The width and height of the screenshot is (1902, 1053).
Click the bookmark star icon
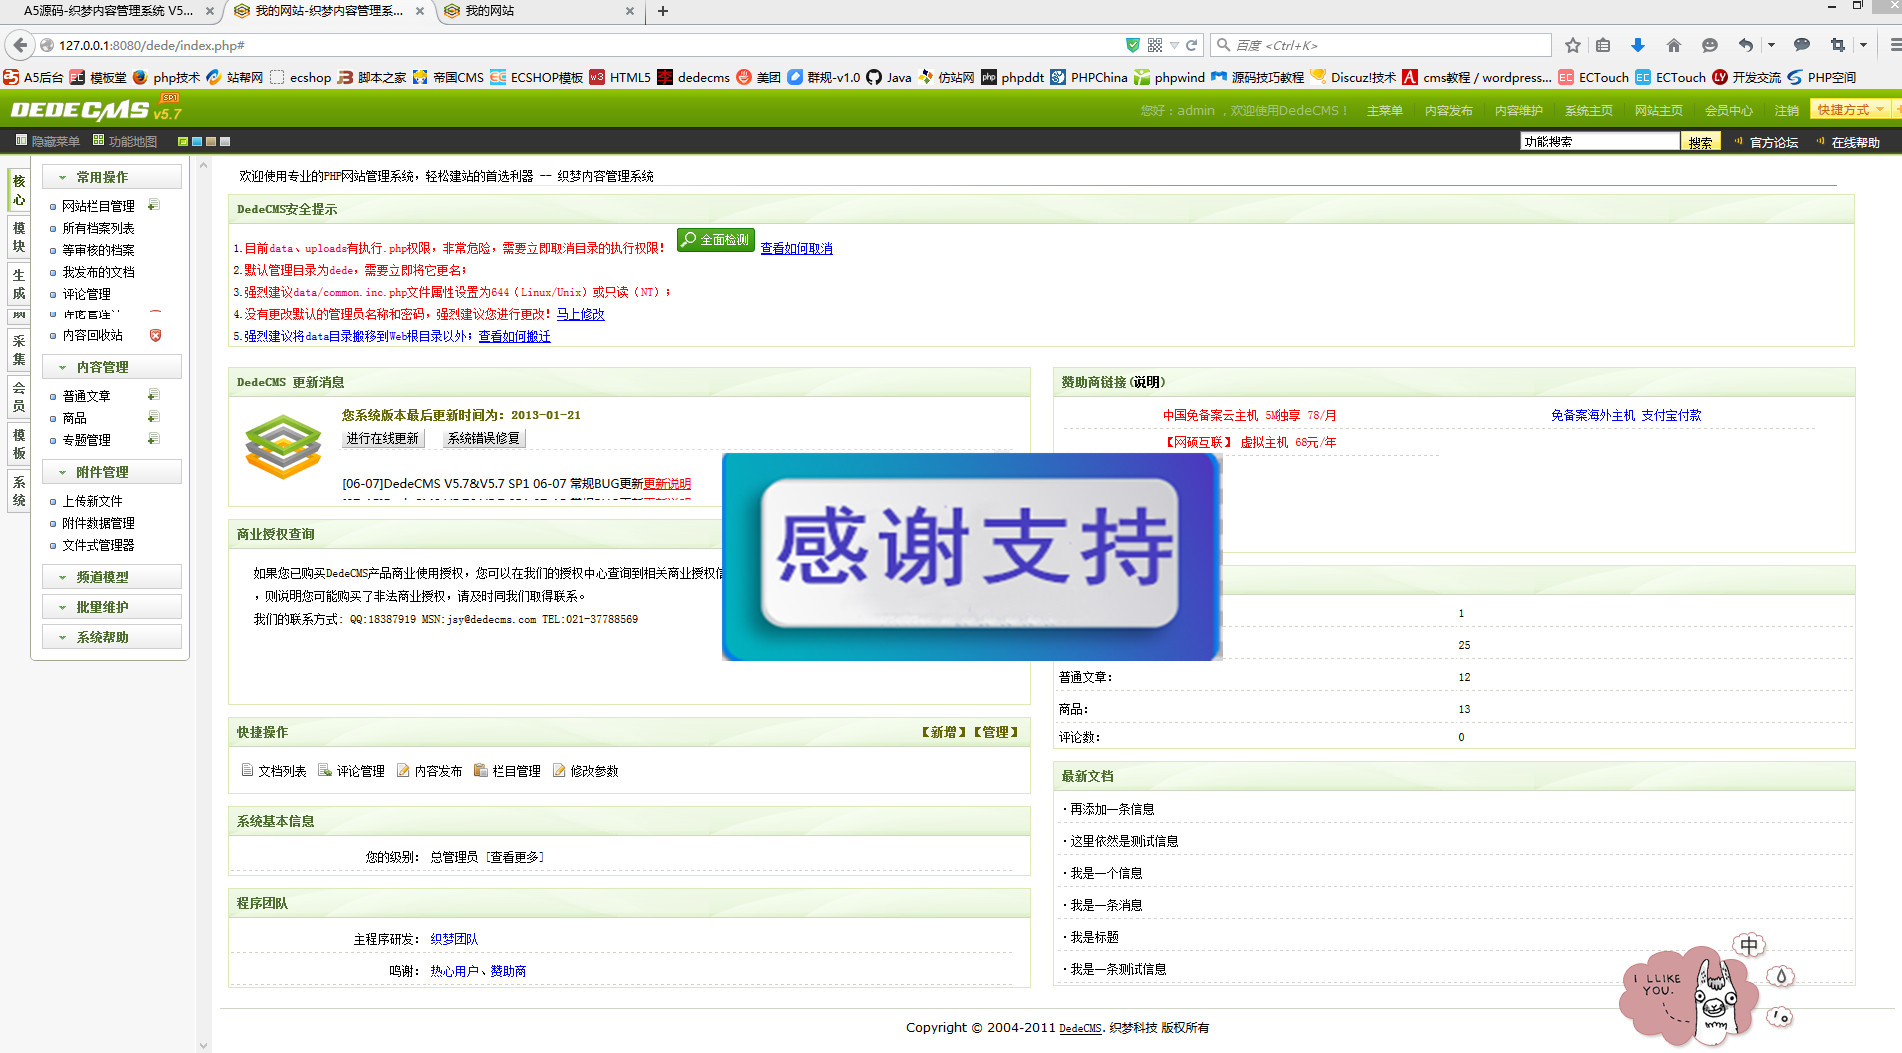click(1573, 45)
